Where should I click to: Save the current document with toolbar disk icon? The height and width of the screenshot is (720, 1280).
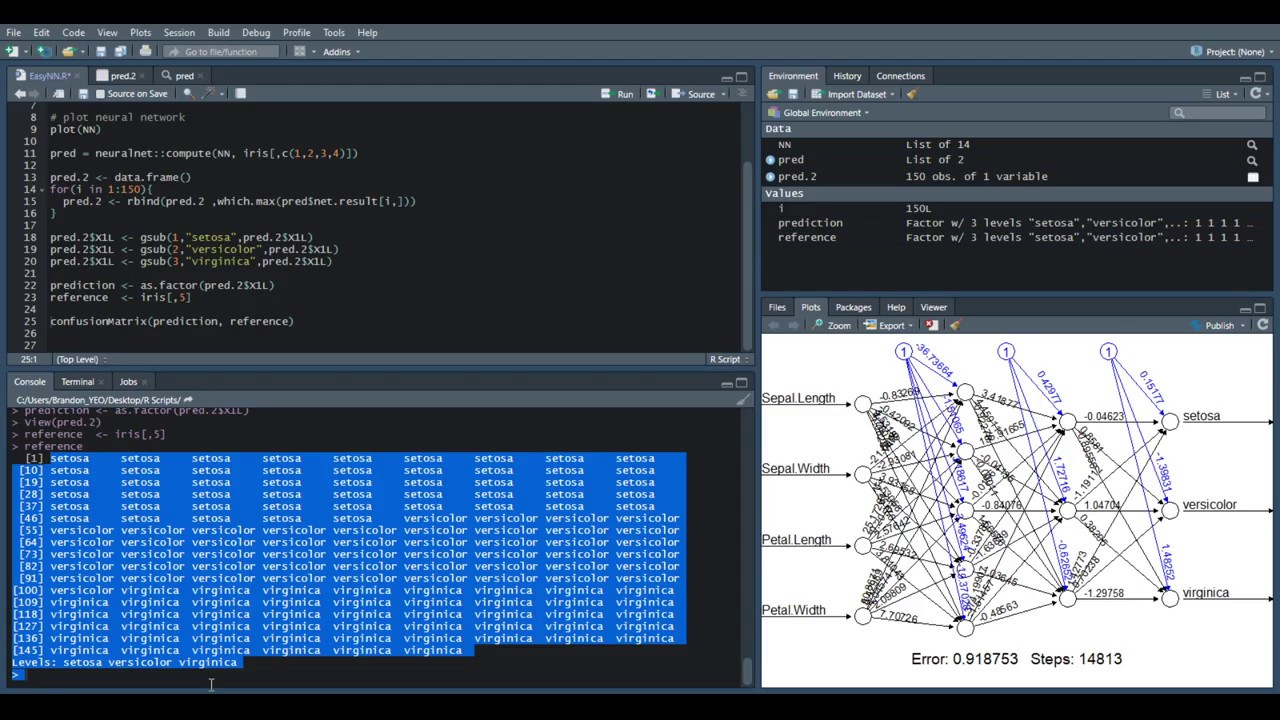pos(101,51)
